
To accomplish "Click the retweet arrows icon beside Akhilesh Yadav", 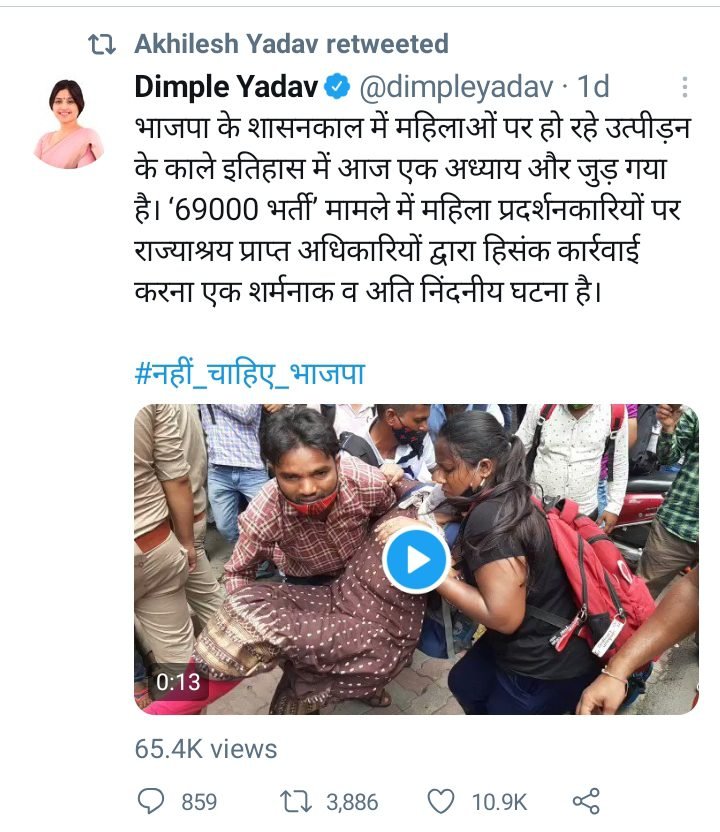I will pyautogui.click(x=101, y=45).
